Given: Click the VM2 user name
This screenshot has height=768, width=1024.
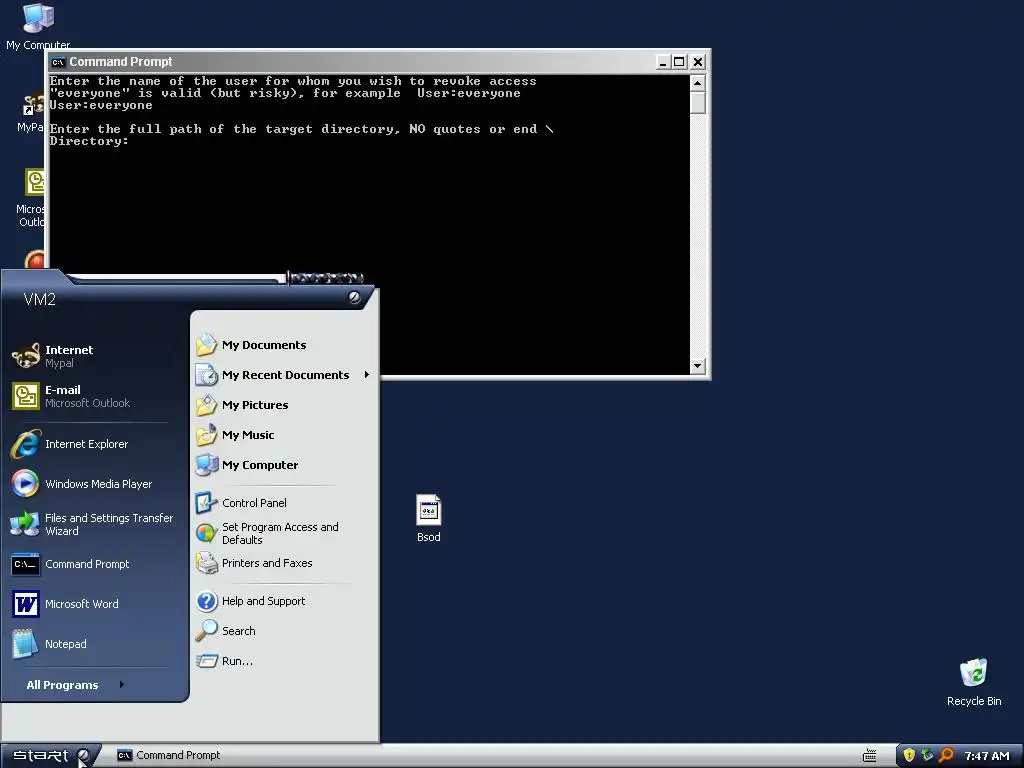Looking at the screenshot, I should coord(39,299).
